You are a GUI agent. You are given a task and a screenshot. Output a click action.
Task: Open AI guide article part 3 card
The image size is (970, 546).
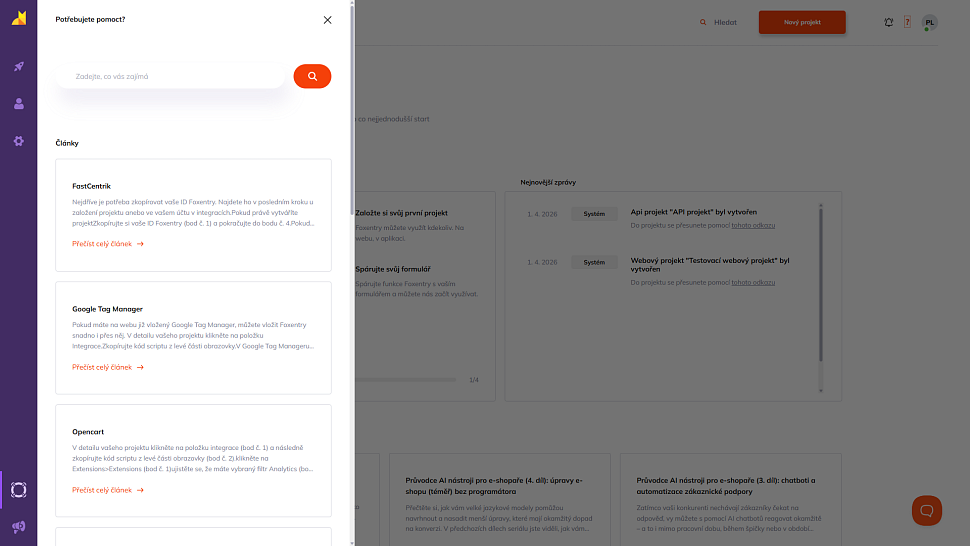point(731,500)
